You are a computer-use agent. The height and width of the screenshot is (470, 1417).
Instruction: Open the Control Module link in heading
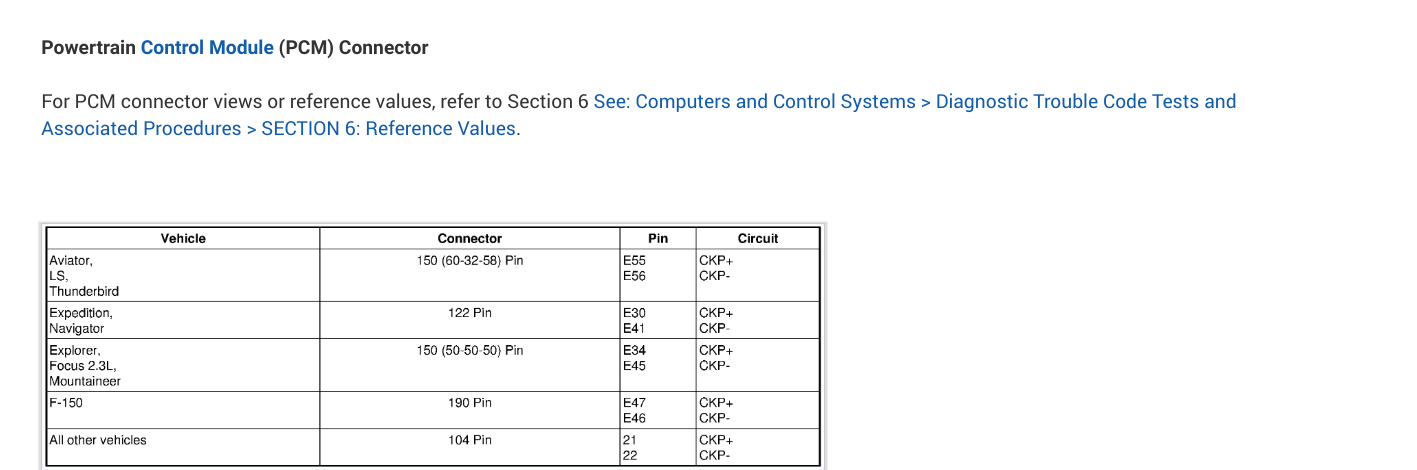207,47
